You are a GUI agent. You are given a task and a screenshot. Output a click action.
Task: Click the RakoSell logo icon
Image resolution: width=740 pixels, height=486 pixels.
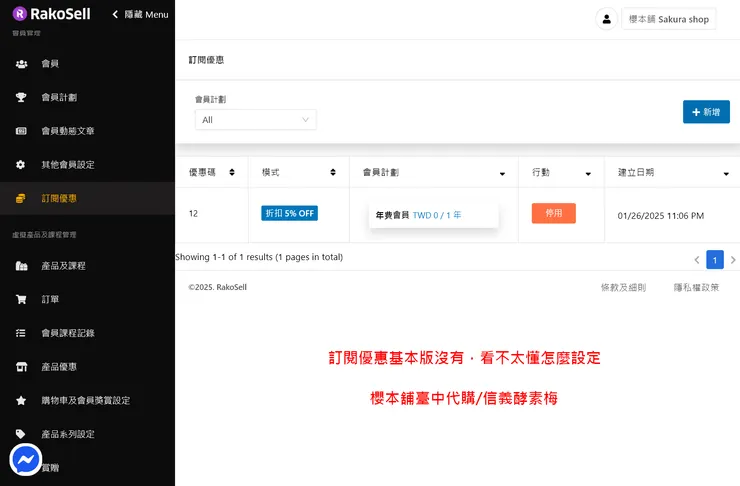pos(19,14)
